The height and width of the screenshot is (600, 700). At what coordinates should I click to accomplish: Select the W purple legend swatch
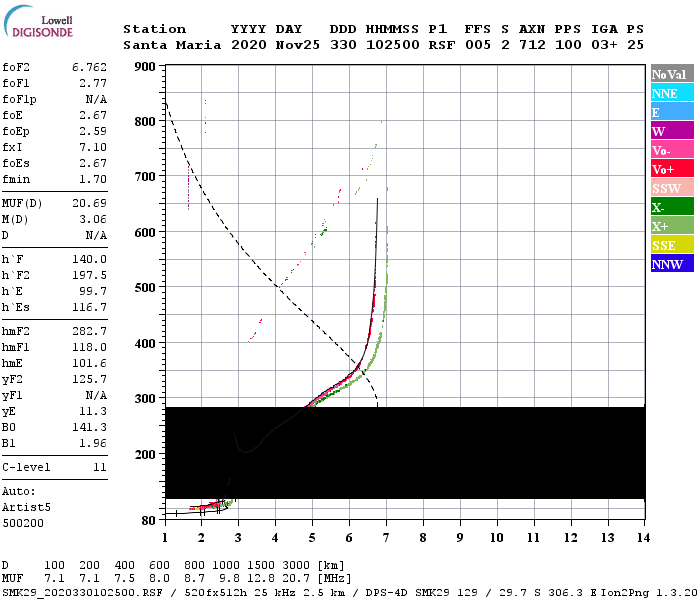pos(672,130)
